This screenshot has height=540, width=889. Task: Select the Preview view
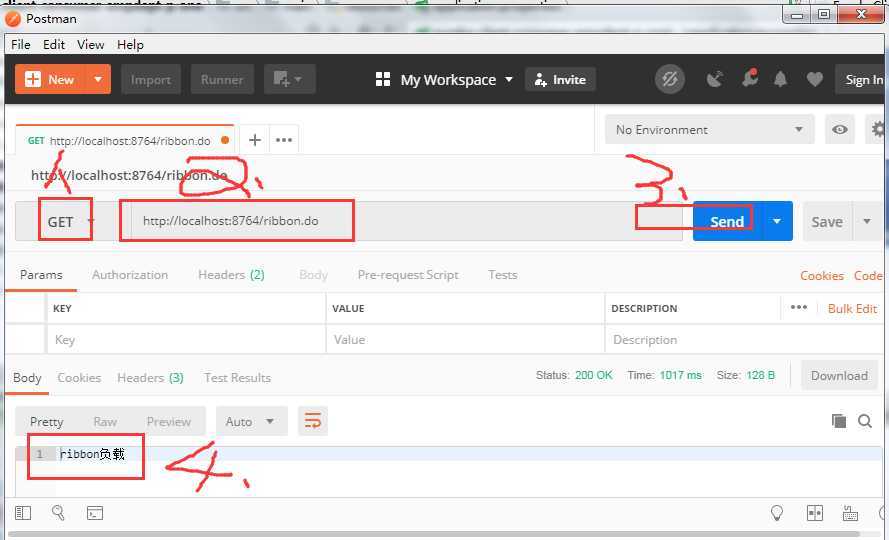(168, 421)
